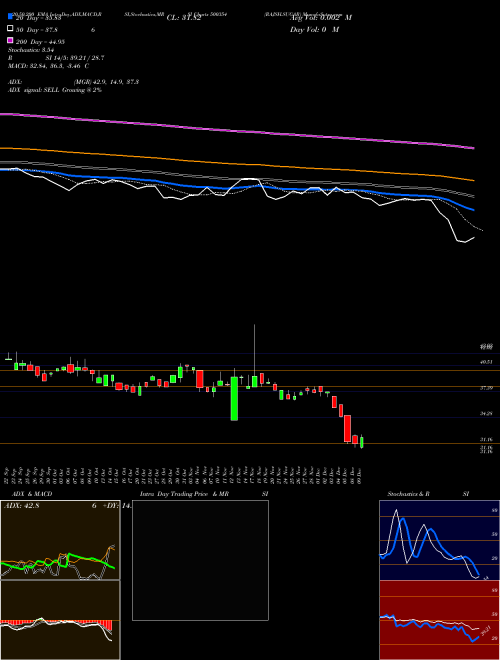Viewport: 500px width, 660px height.
Task: Click the 40.51 price axis label
Action: click(x=486, y=362)
